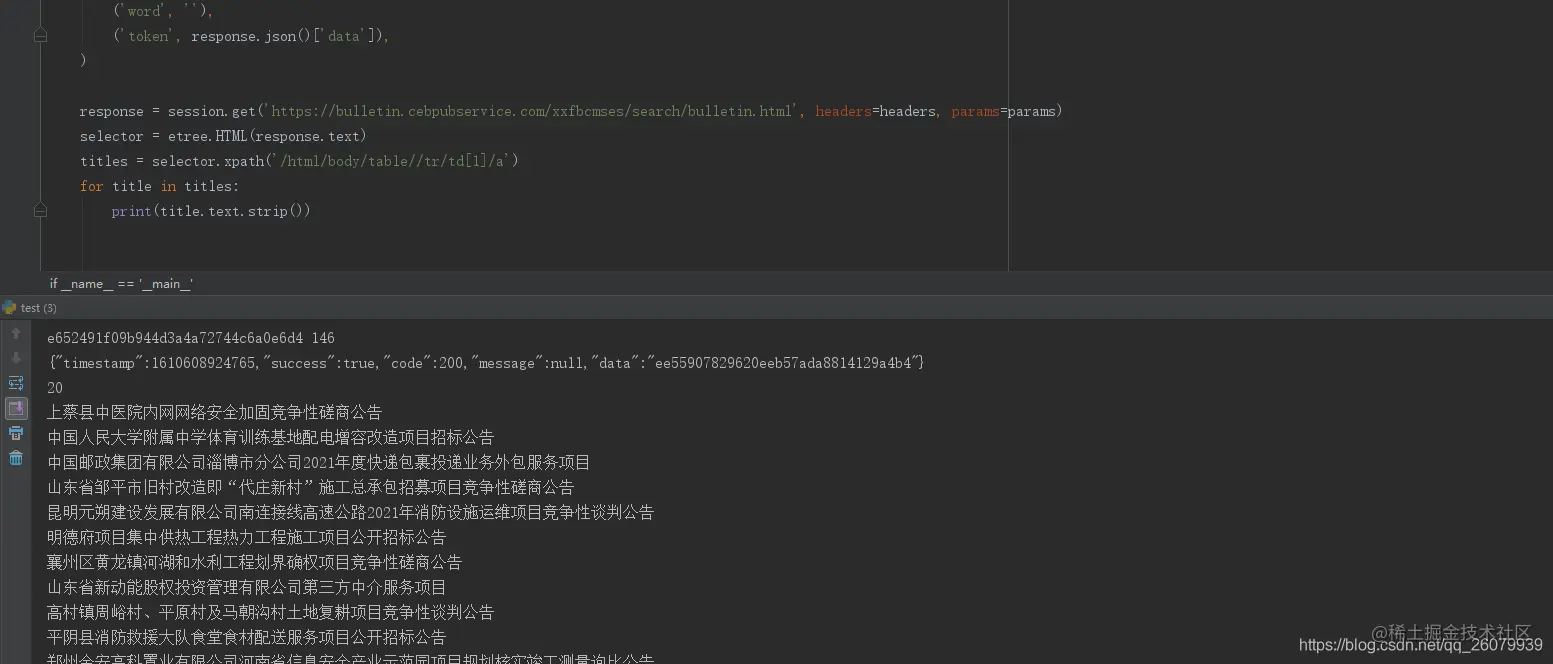Click the Python icon on test tab
This screenshot has width=1553, height=664.
pyautogui.click(x=9, y=308)
